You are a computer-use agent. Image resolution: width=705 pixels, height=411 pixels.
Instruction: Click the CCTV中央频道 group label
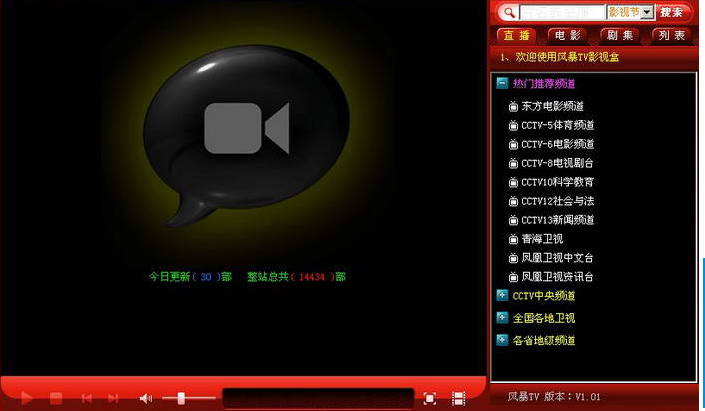[544, 295]
